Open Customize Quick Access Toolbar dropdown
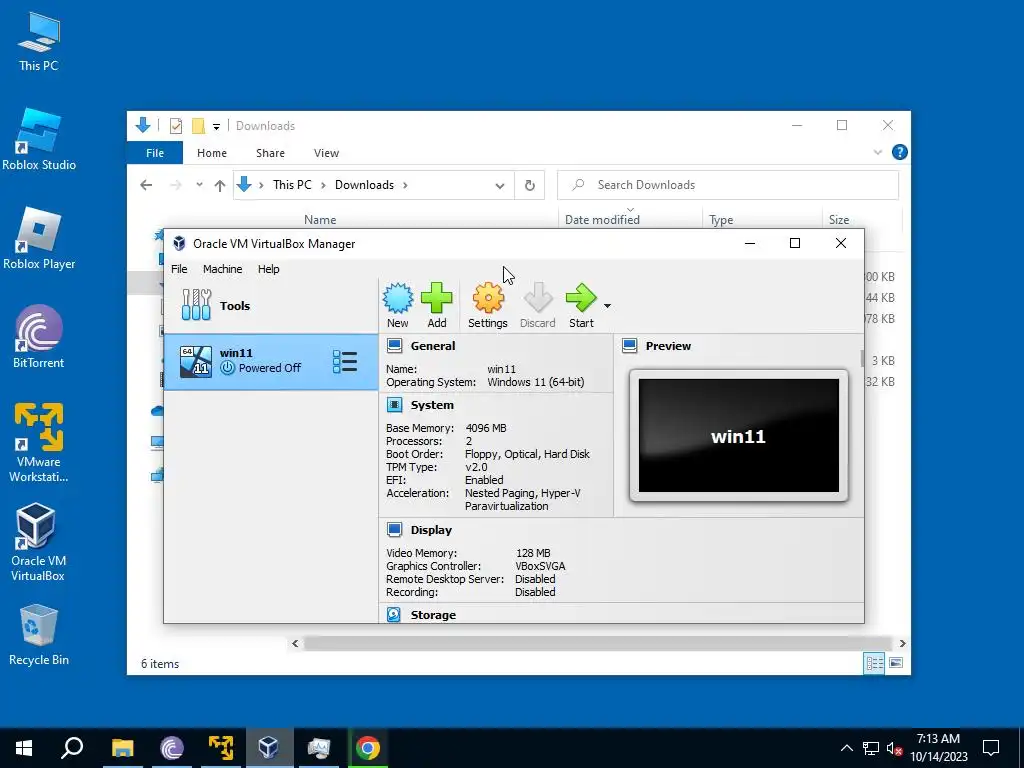Screen dimensions: 1024x768 tap(216, 126)
